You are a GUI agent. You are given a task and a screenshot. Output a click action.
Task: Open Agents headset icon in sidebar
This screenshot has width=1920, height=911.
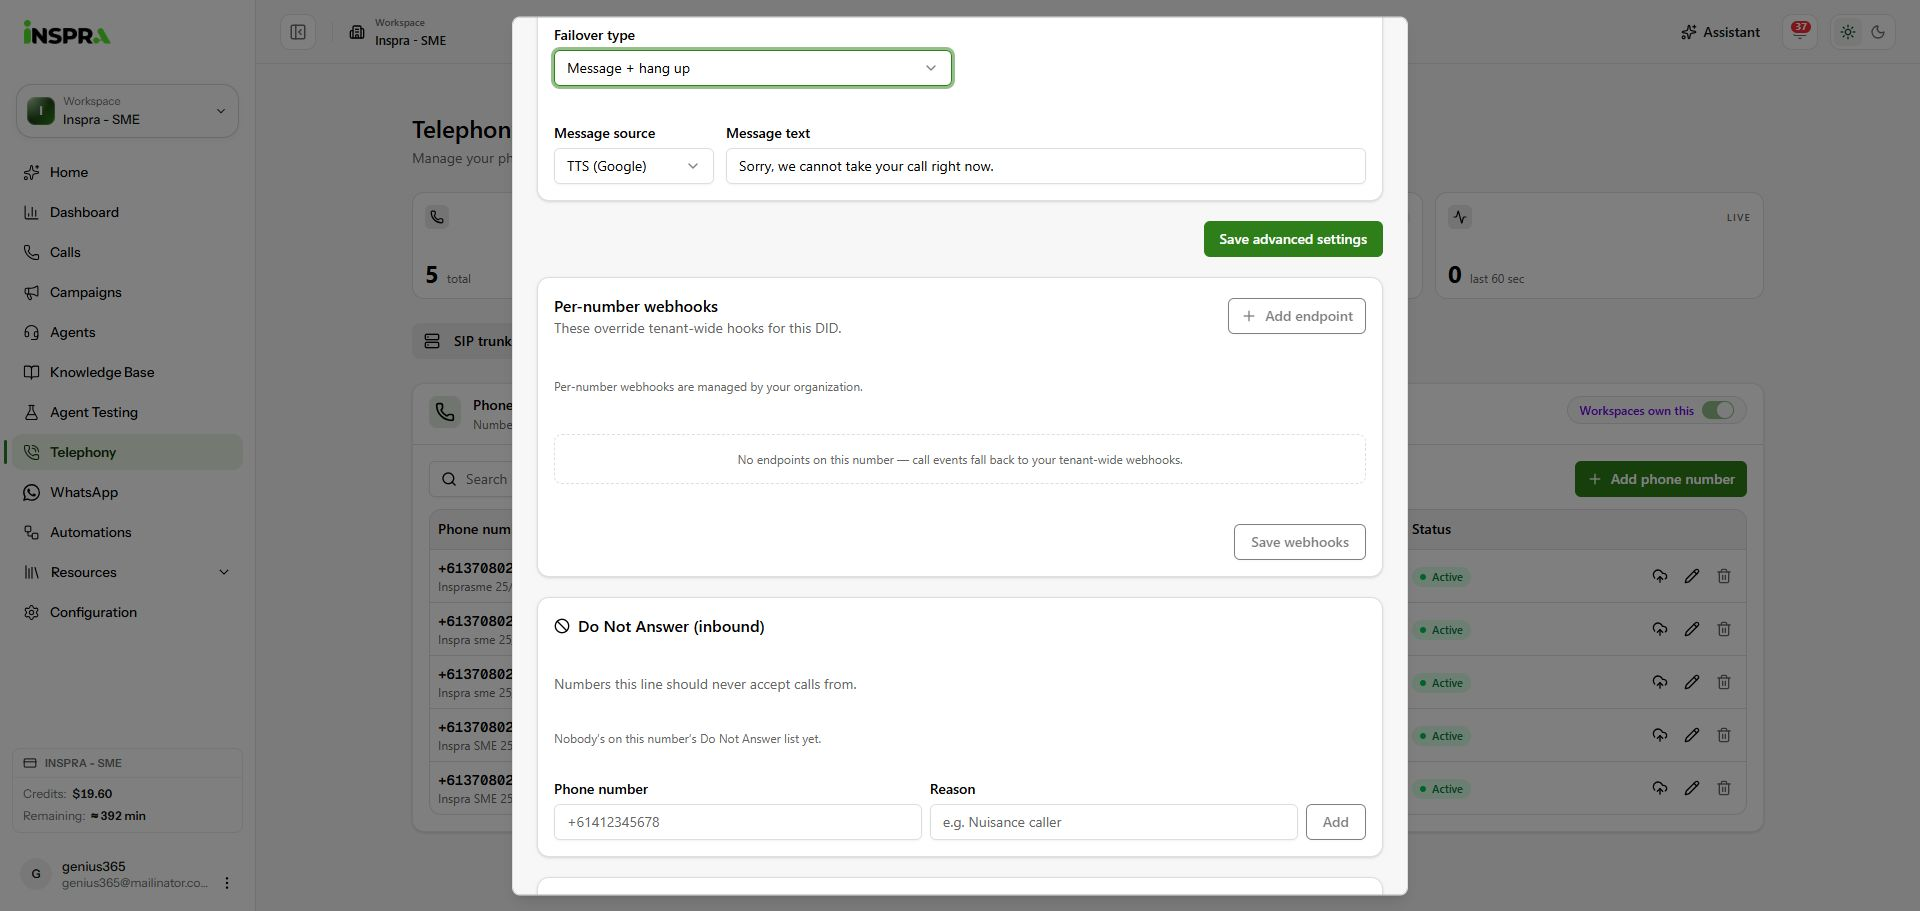tap(32, 332)
